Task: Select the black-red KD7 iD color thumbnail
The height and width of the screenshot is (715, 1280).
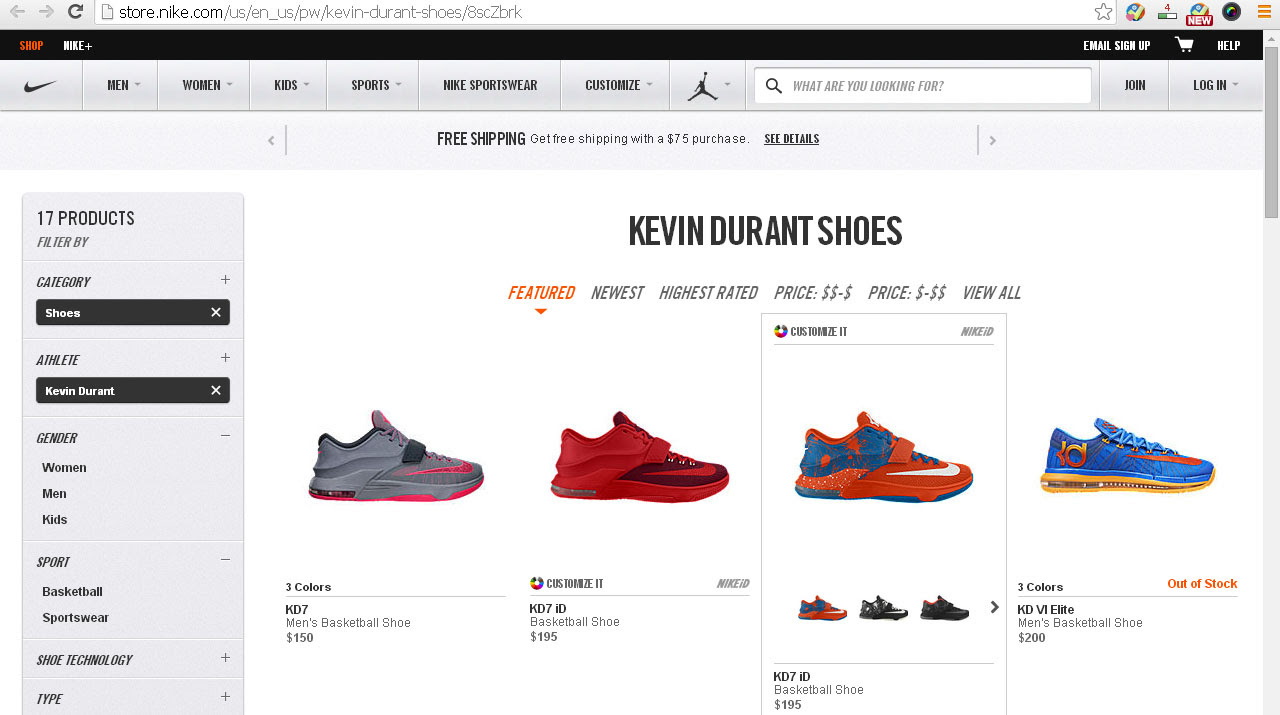Action: point(944,607)
